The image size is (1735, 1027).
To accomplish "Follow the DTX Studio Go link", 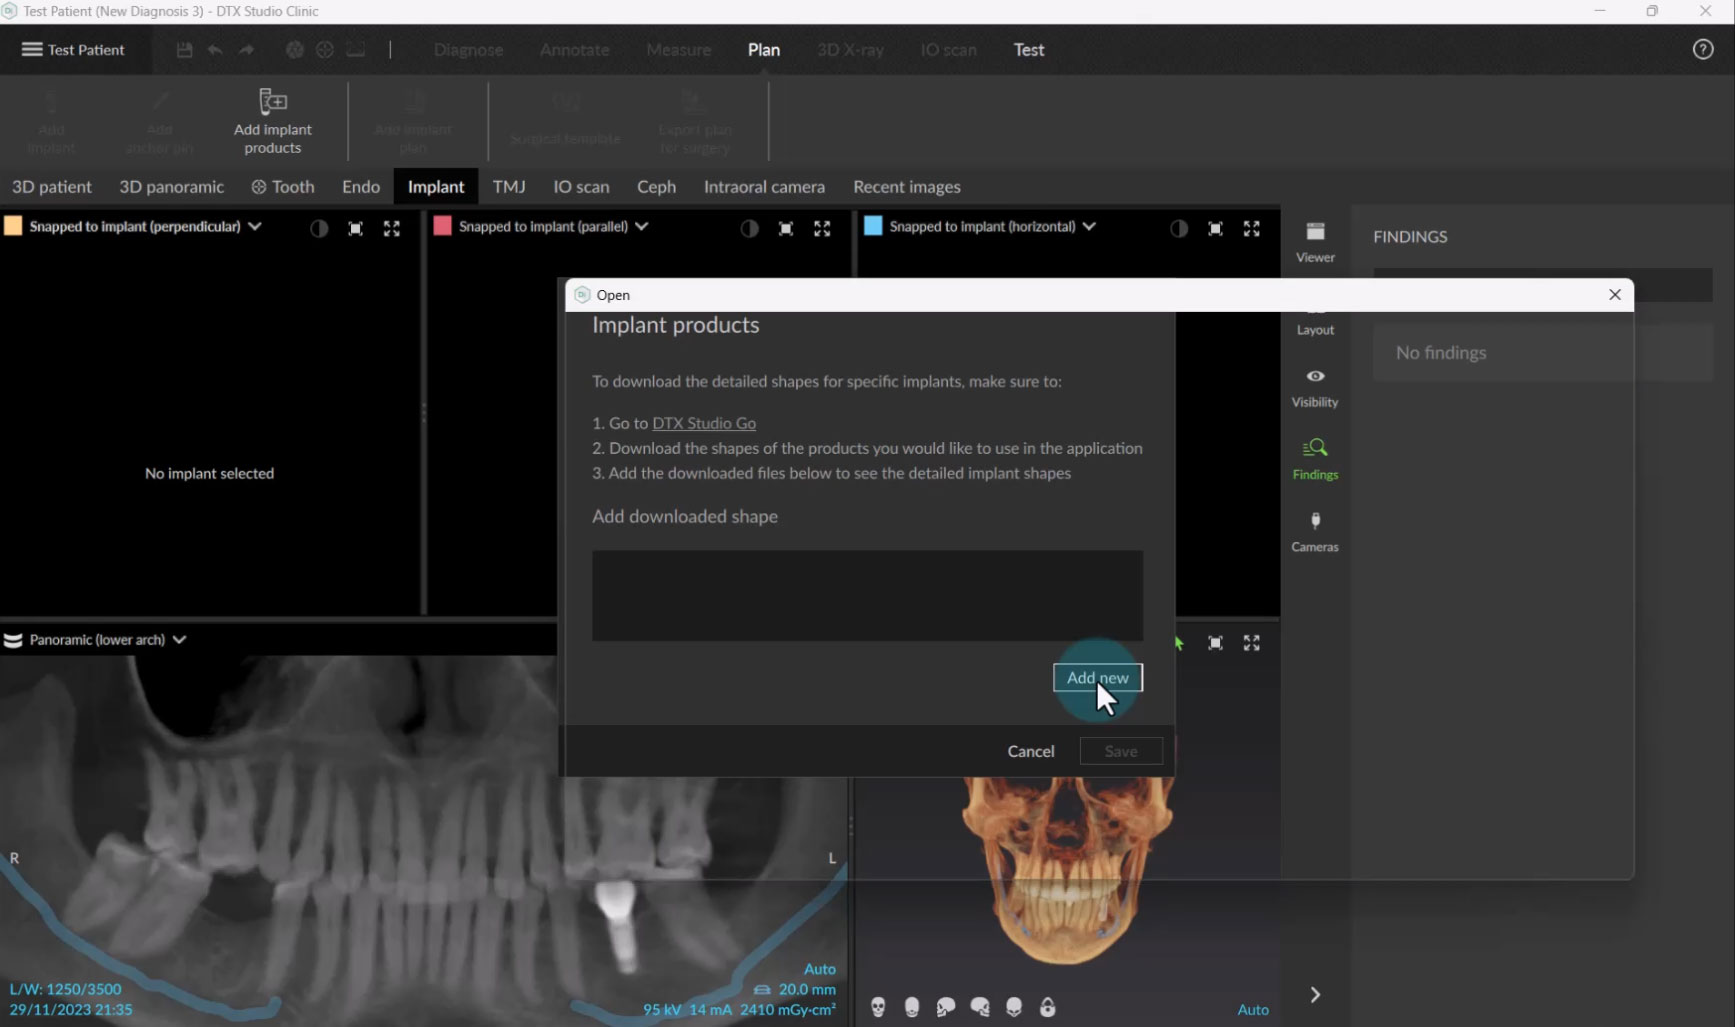I will coord(704,423).
